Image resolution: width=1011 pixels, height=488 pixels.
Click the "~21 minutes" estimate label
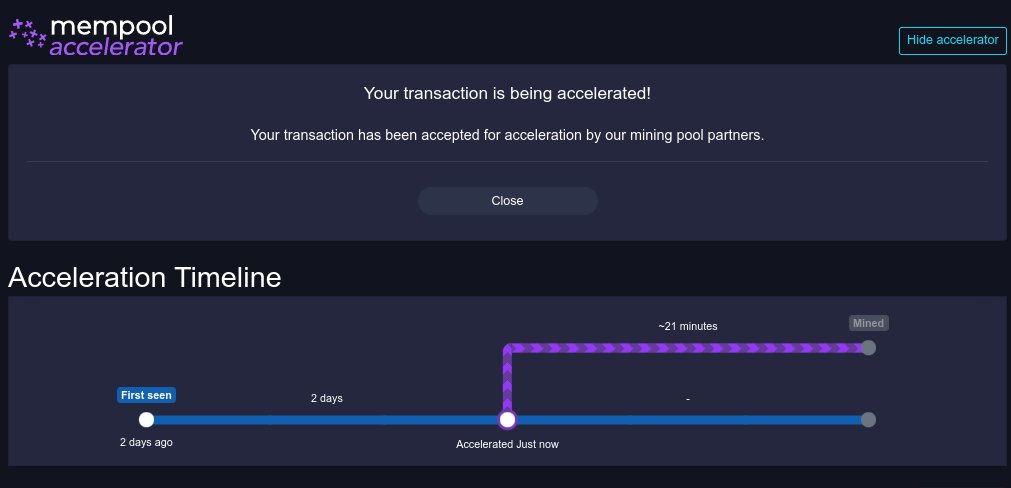tap(688, 326)
